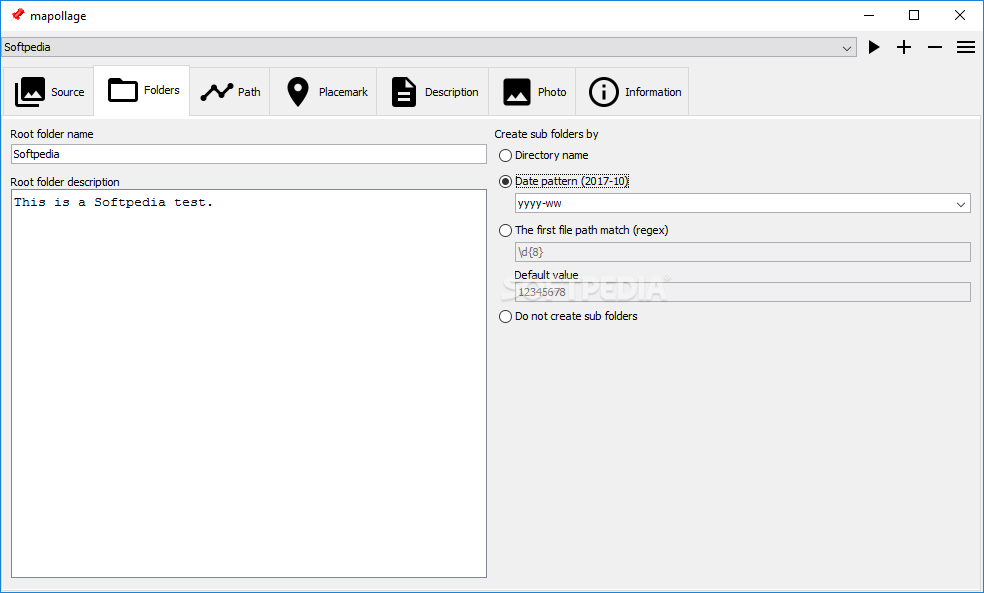The width and height of the screenshot is (984, 593).
Task: Click inside the Root folder description box
Action: click(x=249, y=383)
